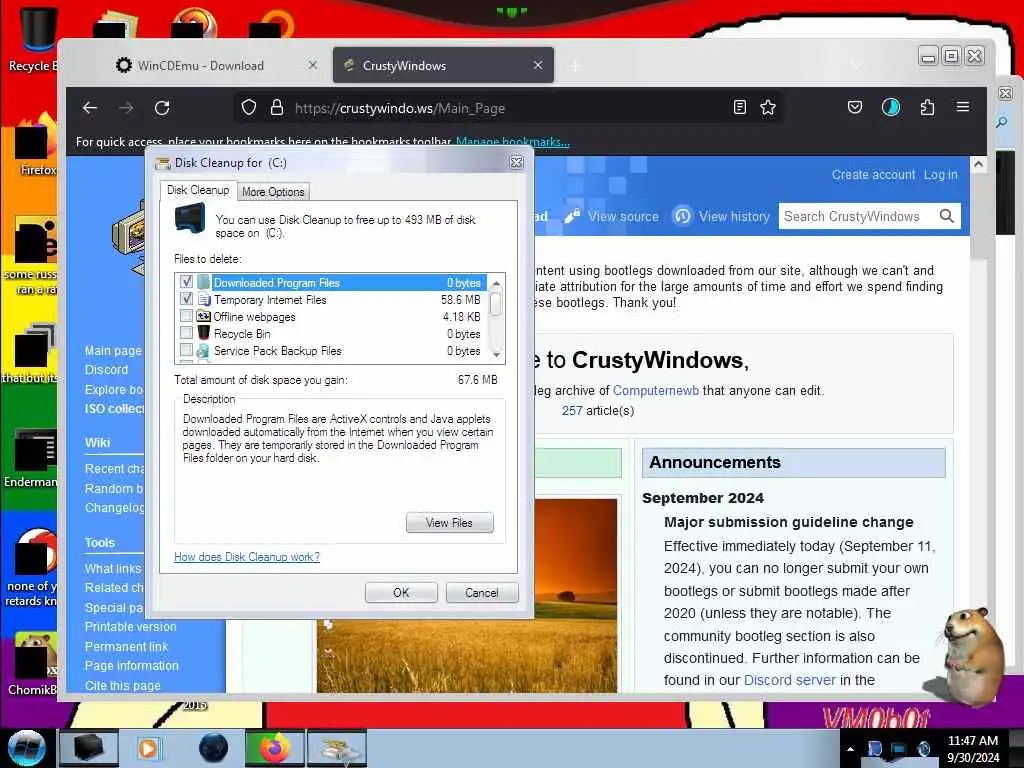Open Cite this page sidebar link
The height and width of the screenshot is (768, 1024).
123,685
